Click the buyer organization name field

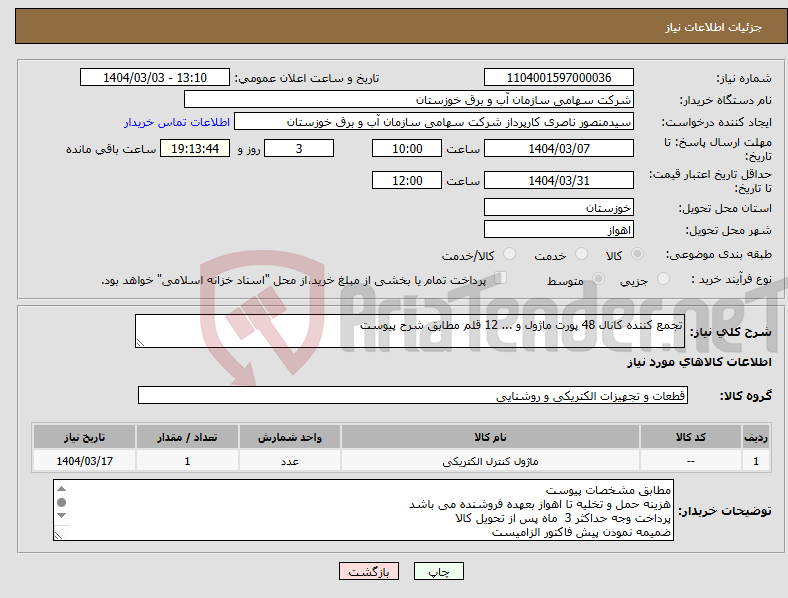click(409, 99)
